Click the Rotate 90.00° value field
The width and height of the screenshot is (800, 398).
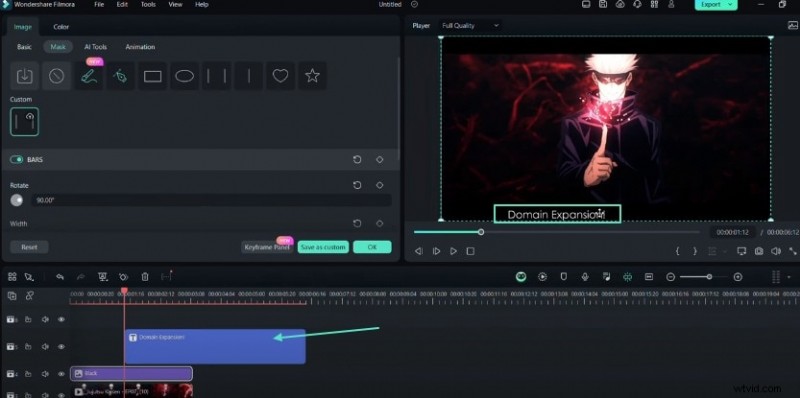click(x=212, y=201)
